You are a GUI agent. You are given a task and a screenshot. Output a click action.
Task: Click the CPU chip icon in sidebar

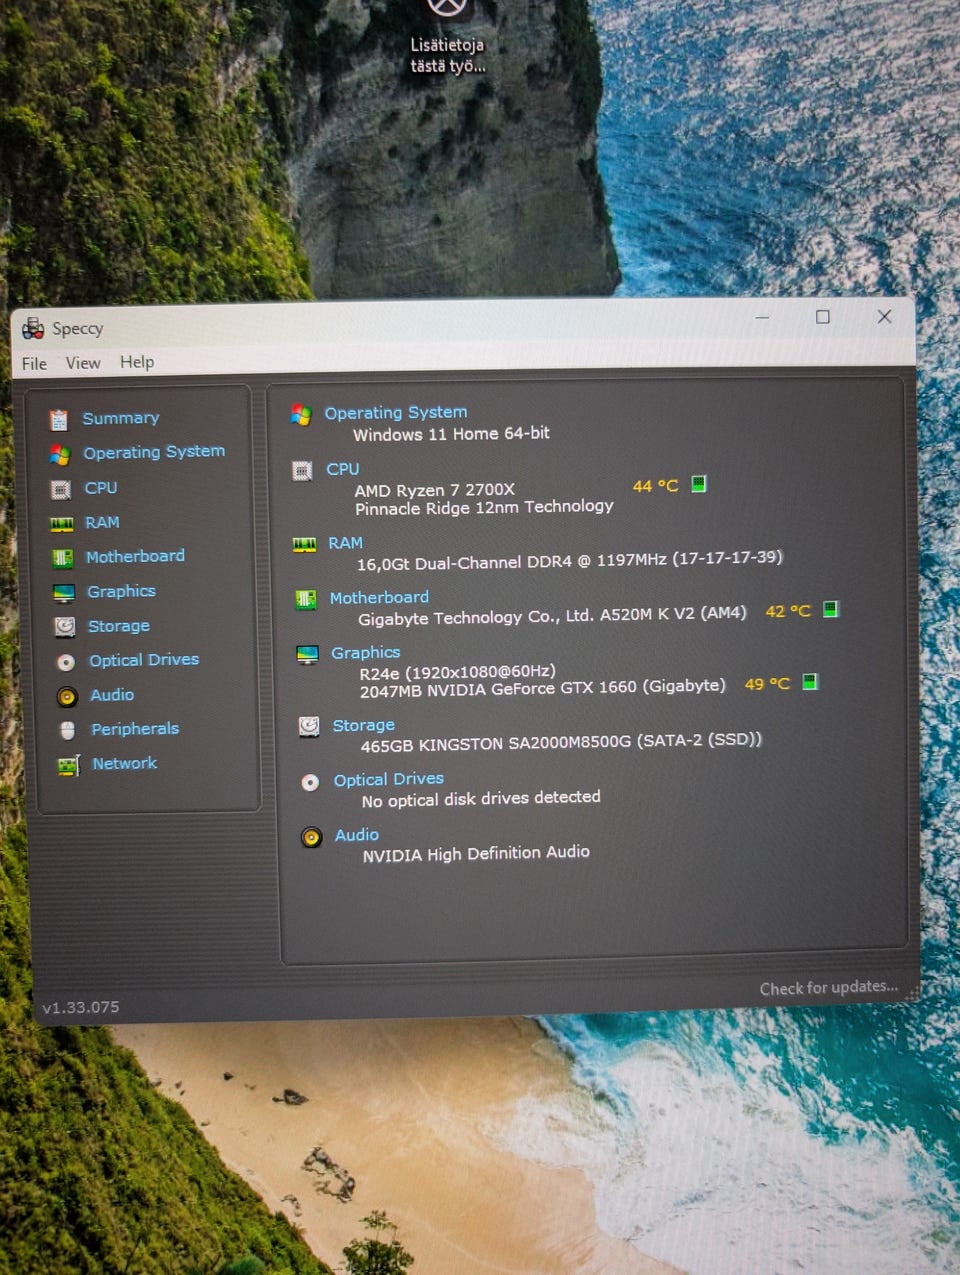point(61,490)
